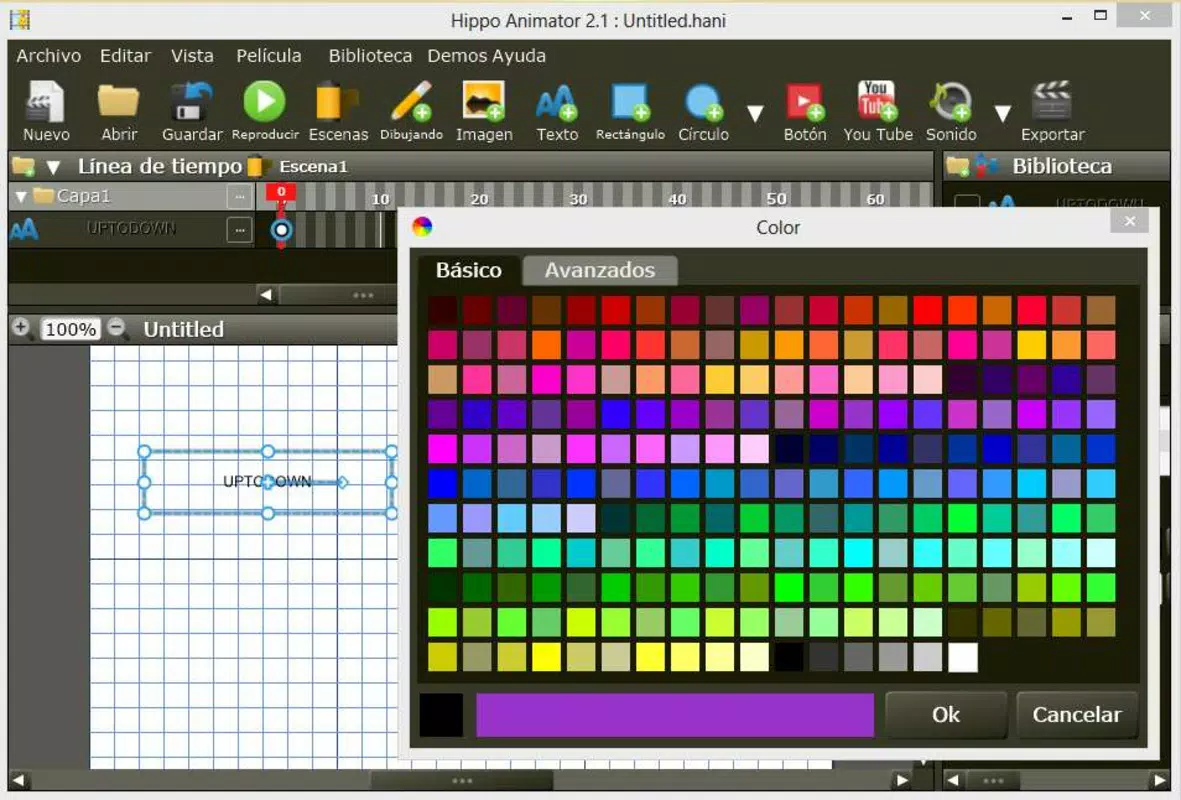Collapse the Línea de tiempo panel arrow
1181x800 pixels.
coord(53,166)
